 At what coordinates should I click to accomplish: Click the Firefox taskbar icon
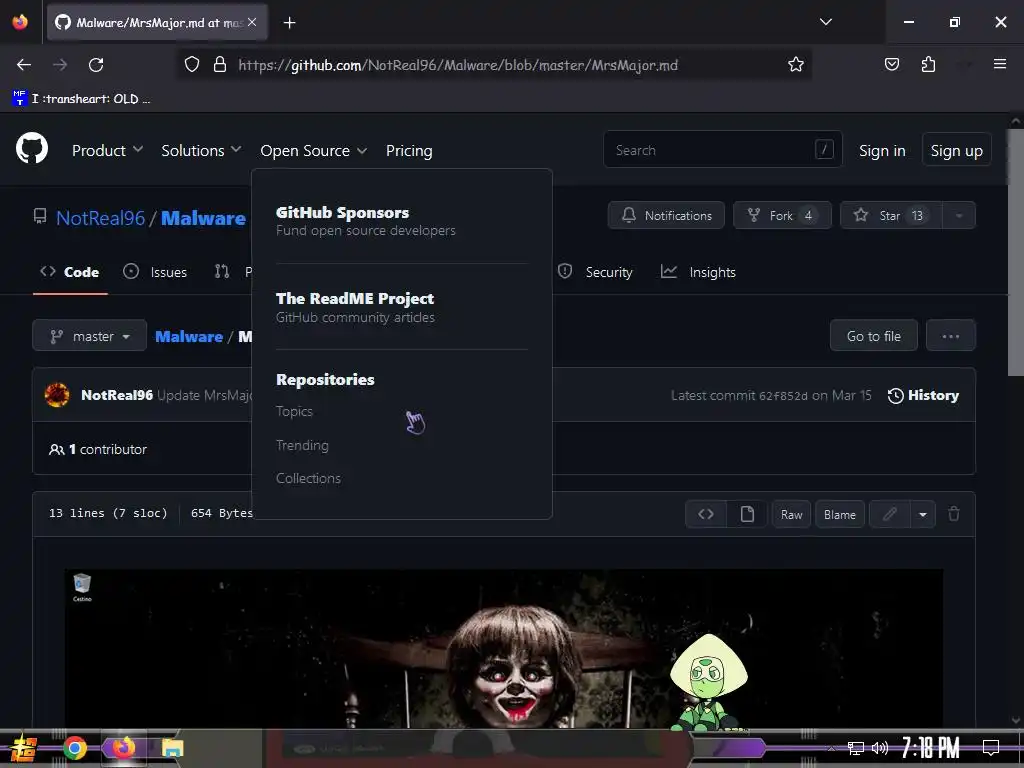pos(123,748)
